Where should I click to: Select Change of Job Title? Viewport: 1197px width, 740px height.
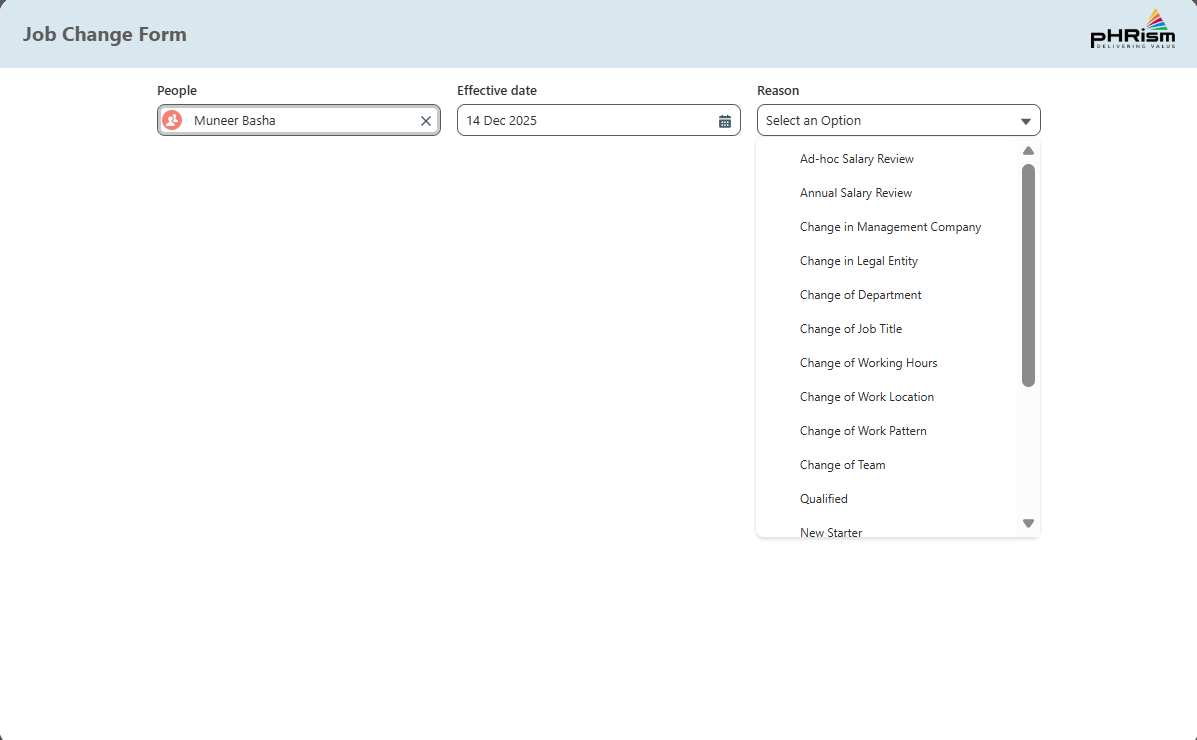coord(851,329)
